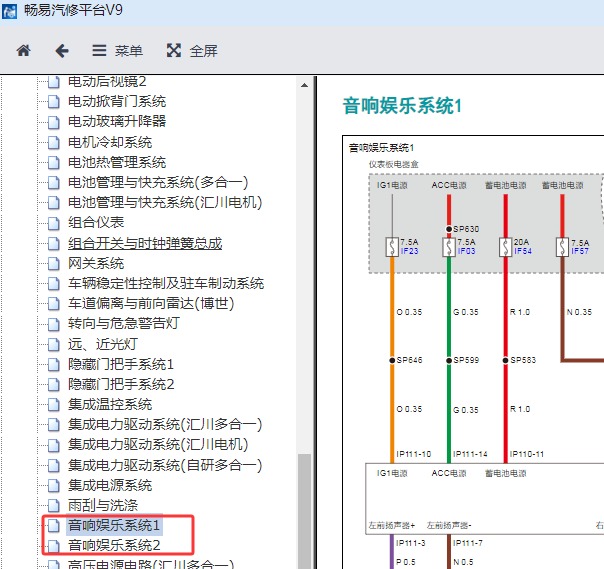Click the 左前扬声器+ pin label
Screen dimensions: 604x569
392,525
